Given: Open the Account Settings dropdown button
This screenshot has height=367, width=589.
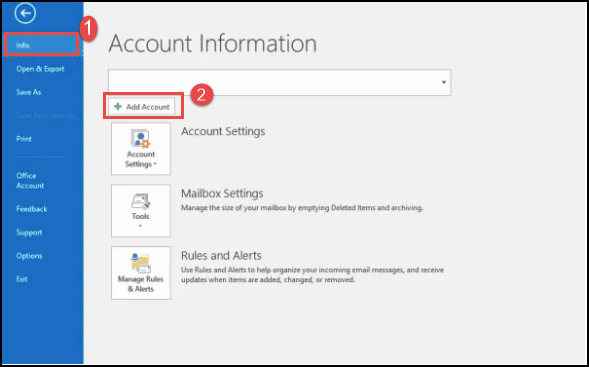Looking at the screenshot, I should [x=141, y=149].
